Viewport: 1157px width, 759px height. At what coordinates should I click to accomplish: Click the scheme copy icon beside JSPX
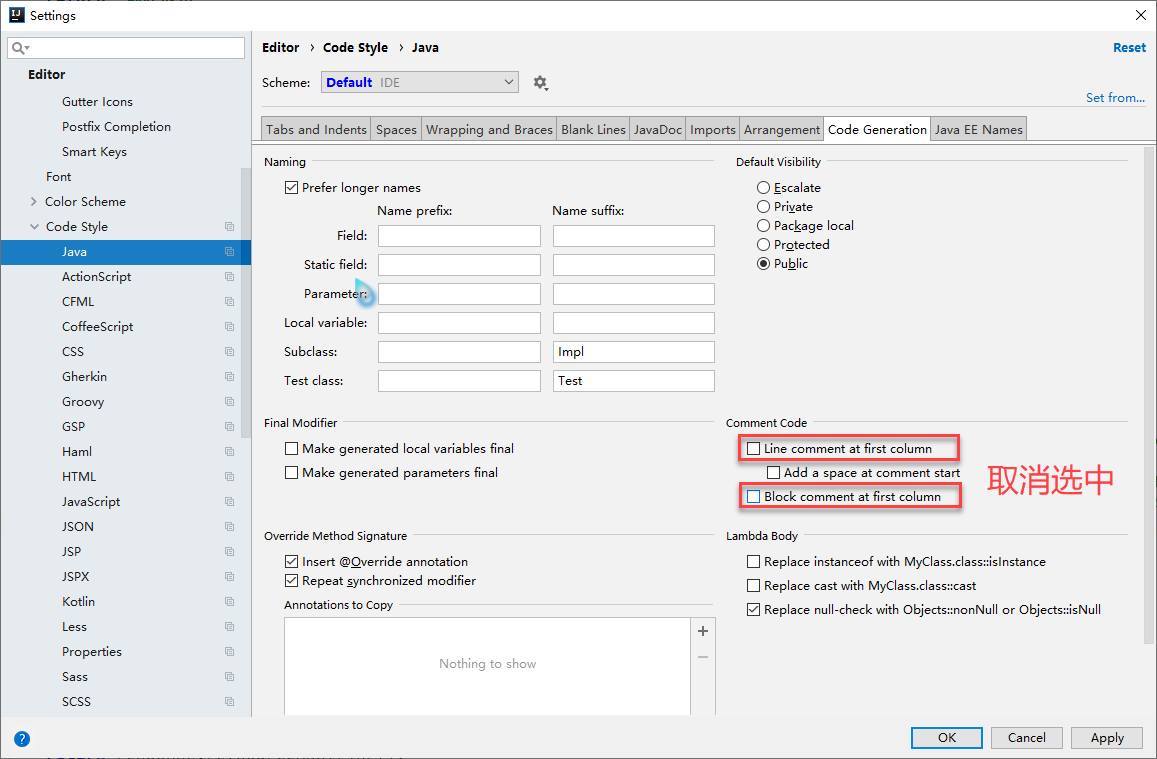click(x=229, y=577)
